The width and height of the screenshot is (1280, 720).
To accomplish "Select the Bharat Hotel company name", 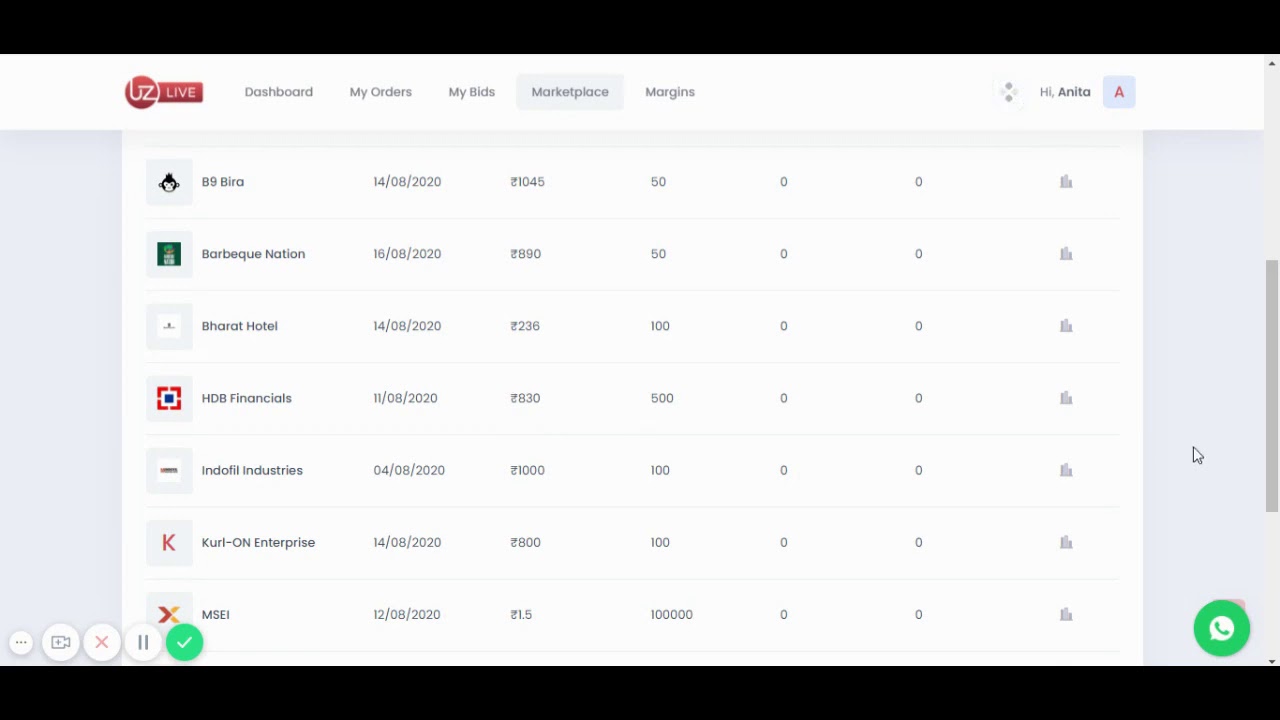I will click(x=240, y=326).
